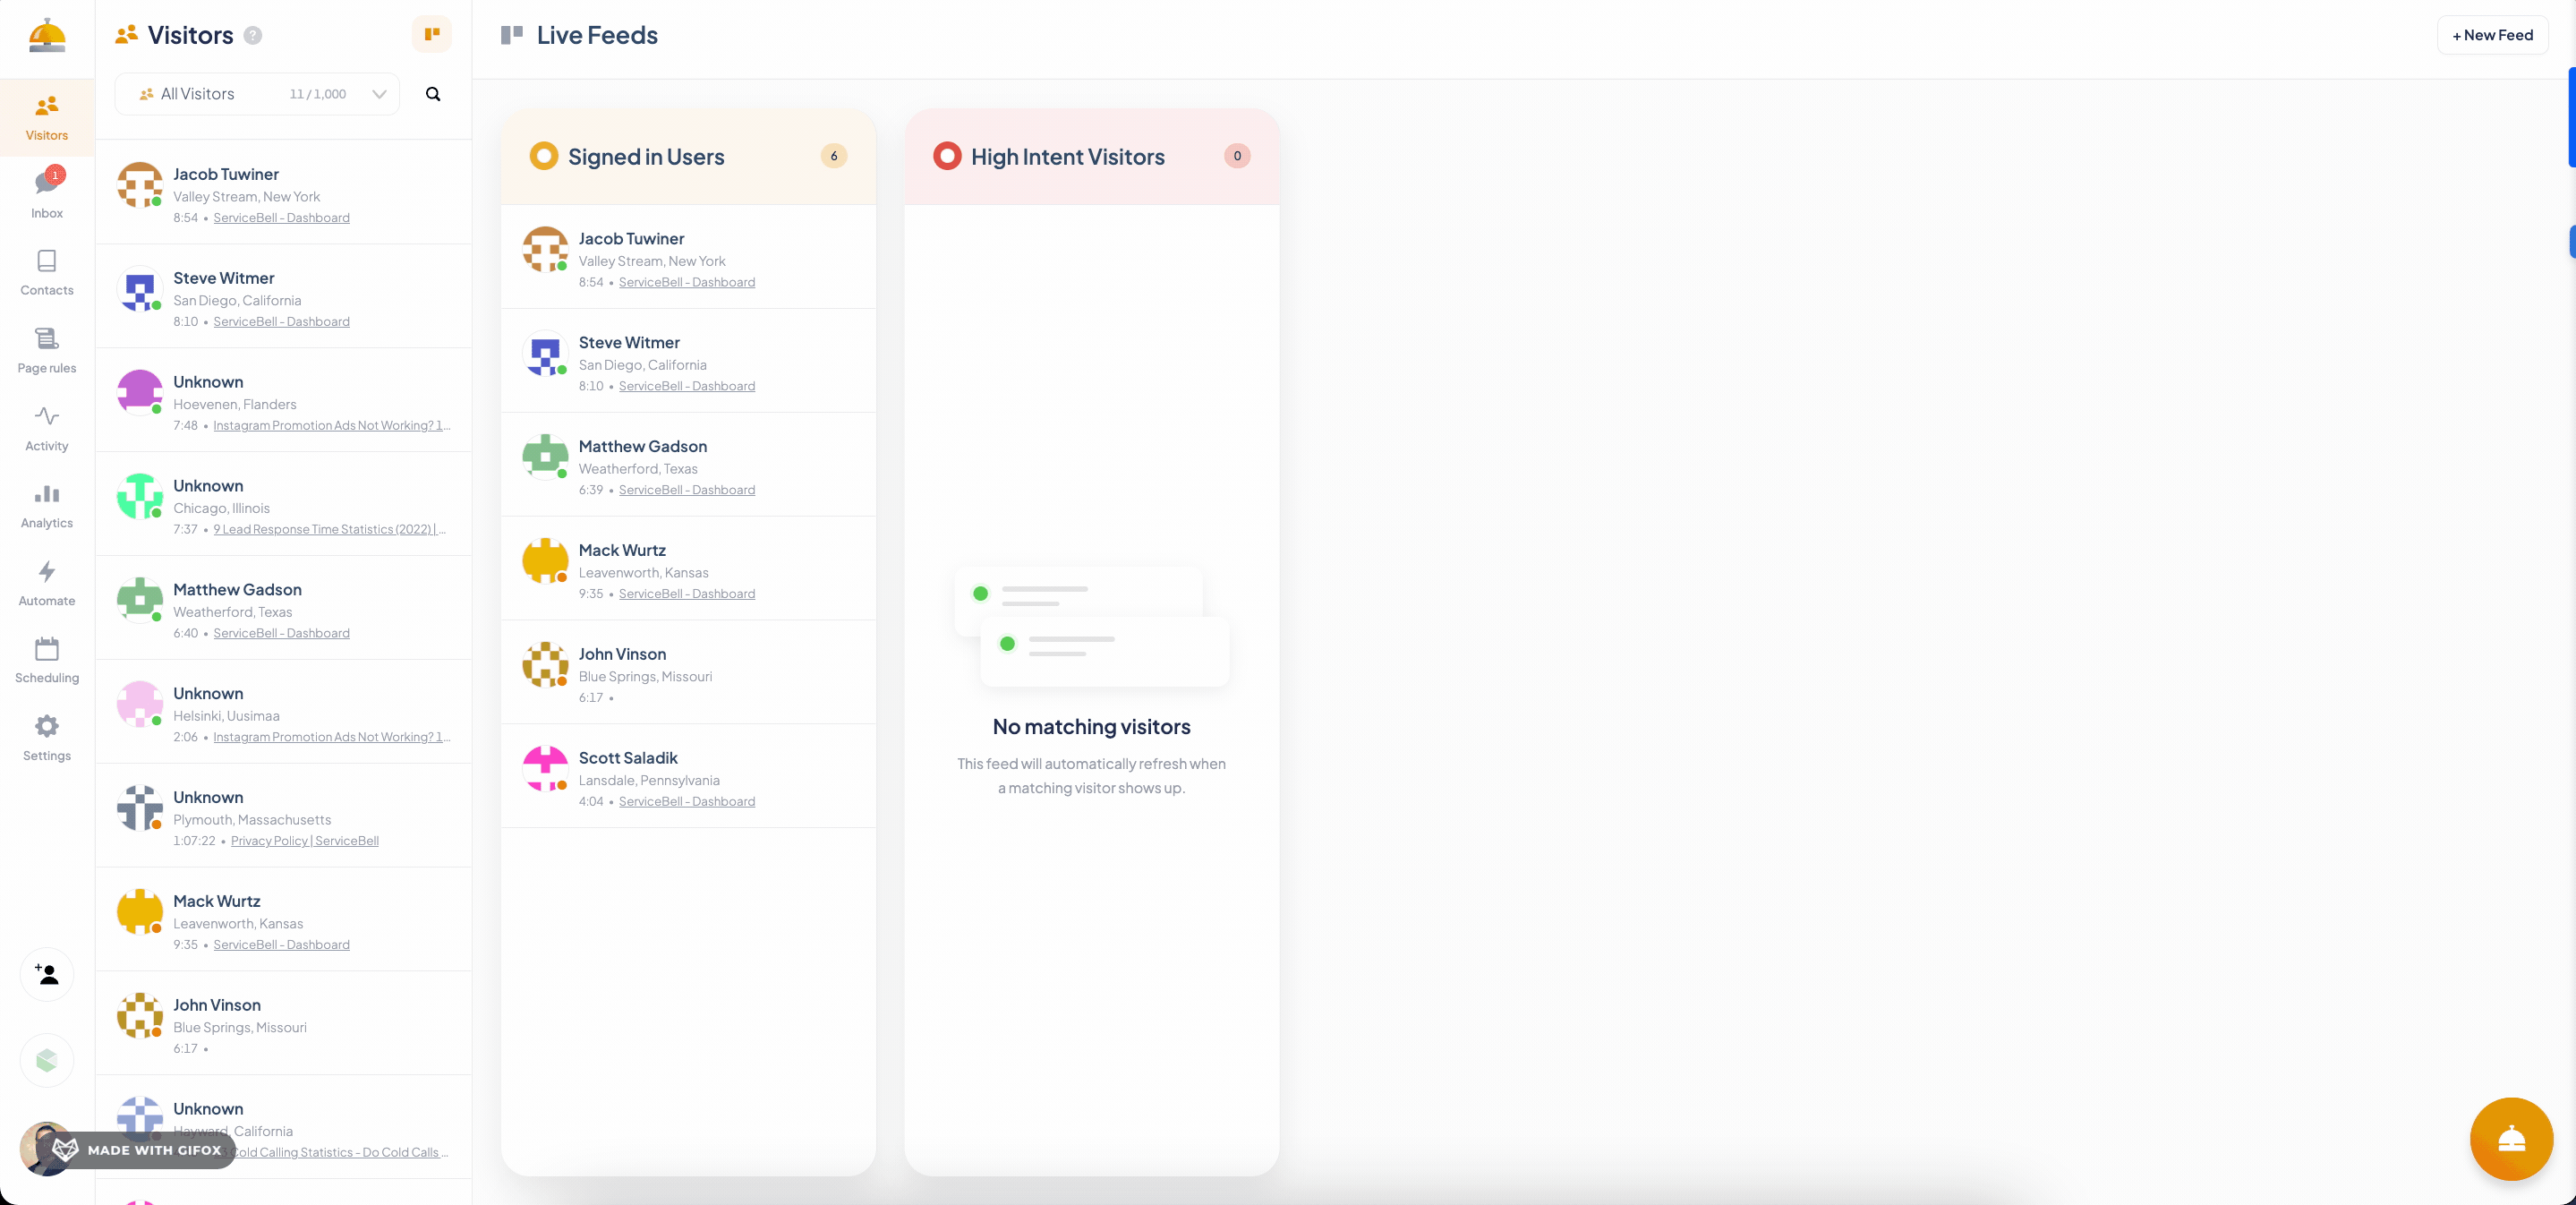Open the Instagram Promotion Ads link for Hoevenen visitor
Image resolution: width=2576 pixels, height=1205 pixels.
click(x=332, y=426)
